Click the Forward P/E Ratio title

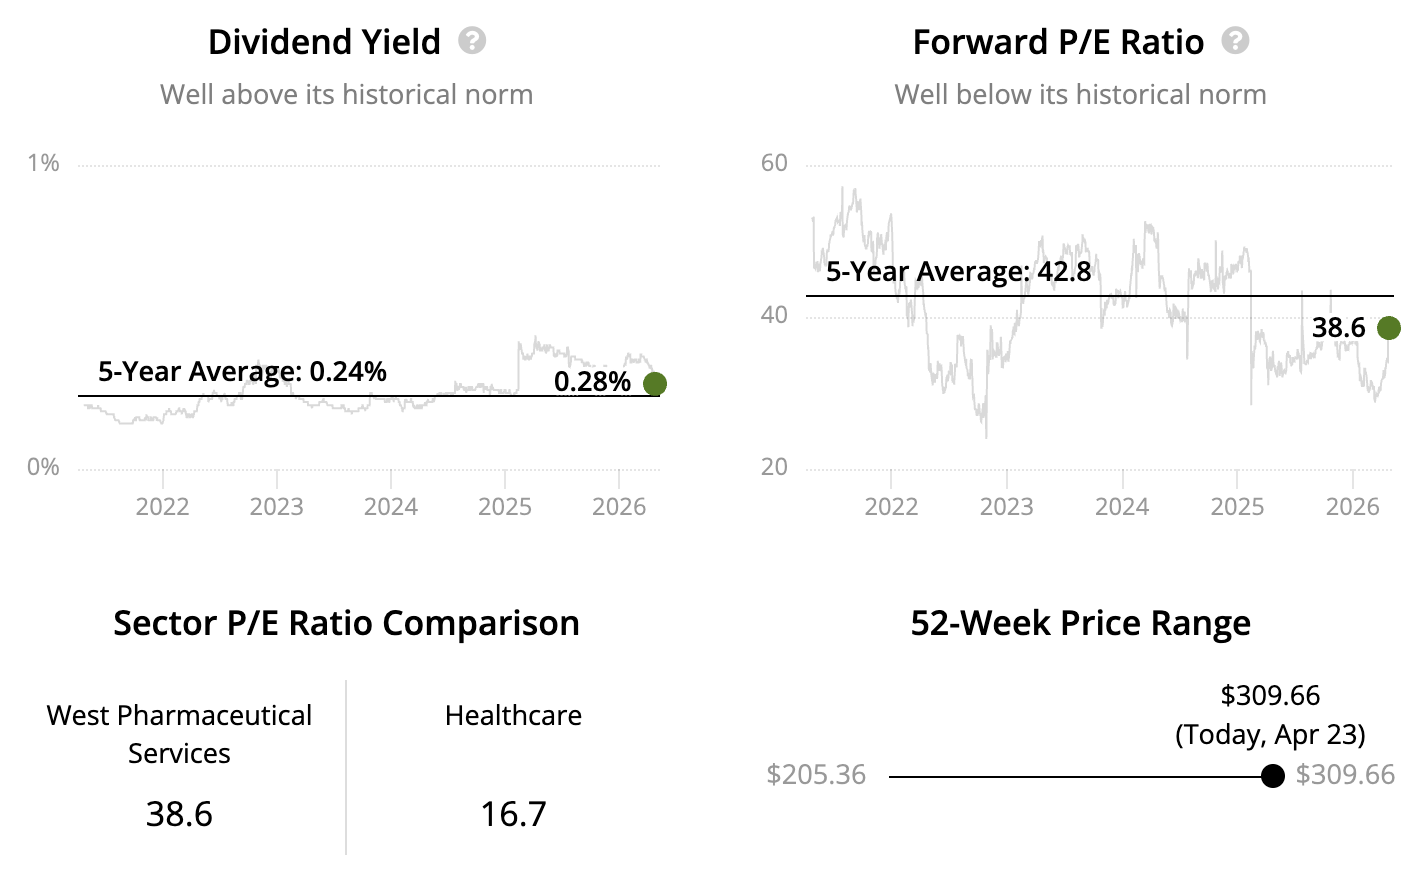point(1058,42)
